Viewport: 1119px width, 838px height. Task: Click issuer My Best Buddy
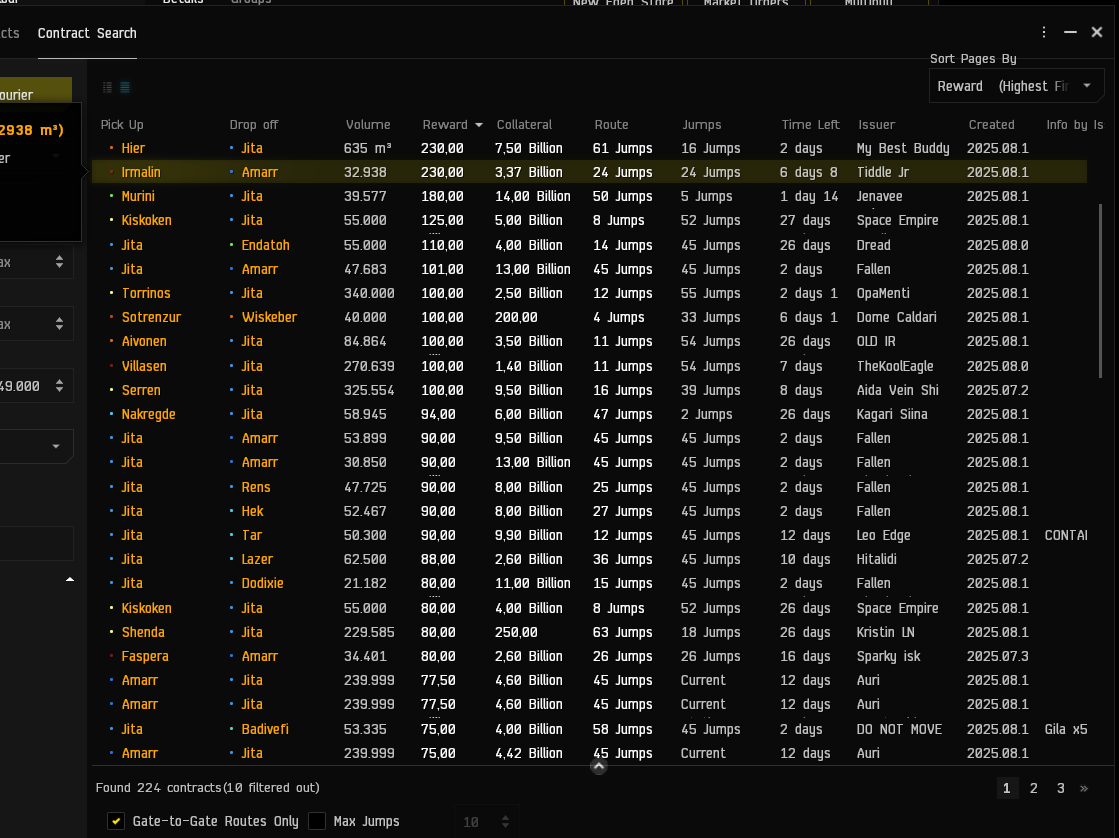[903, 148]
